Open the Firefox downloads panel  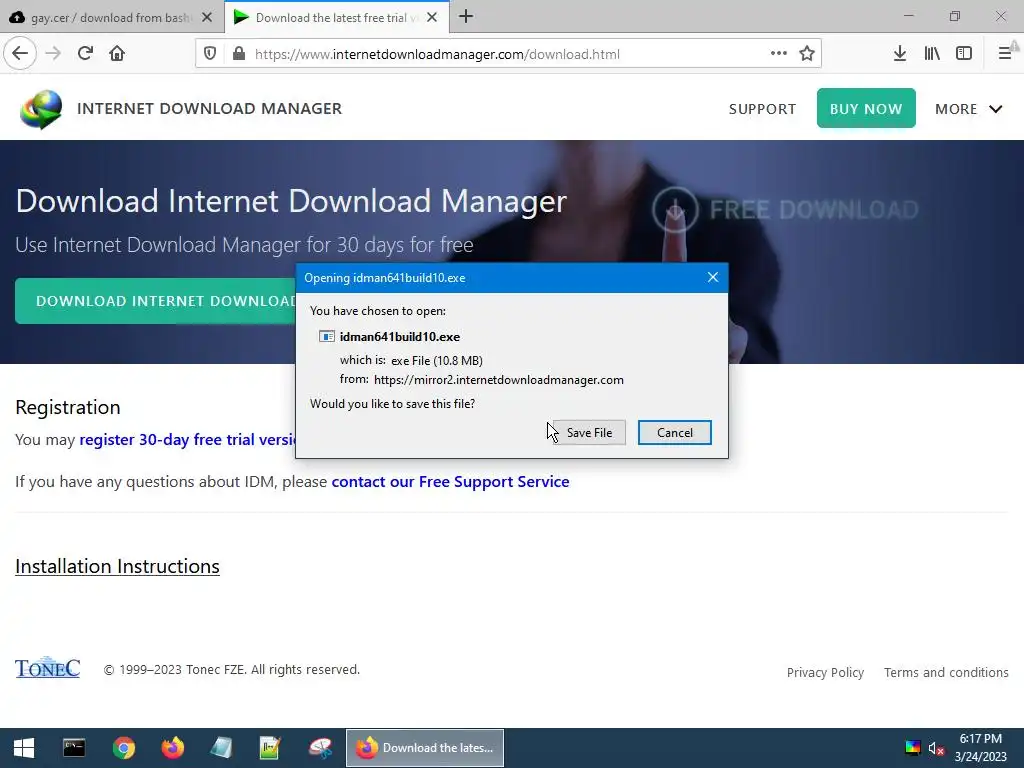(900, 54)
